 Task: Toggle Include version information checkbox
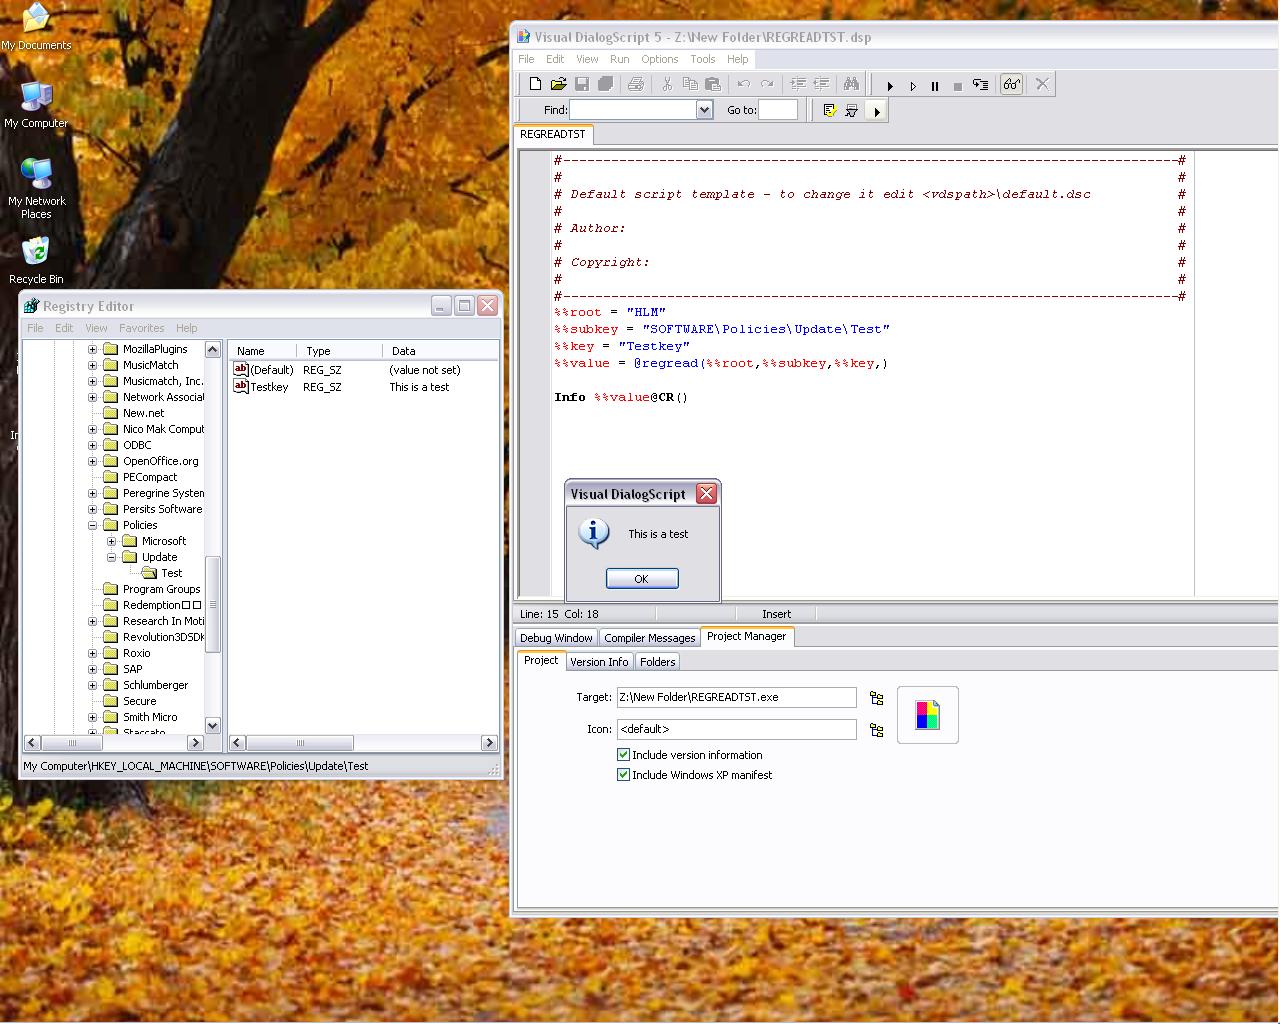point(624,755)
